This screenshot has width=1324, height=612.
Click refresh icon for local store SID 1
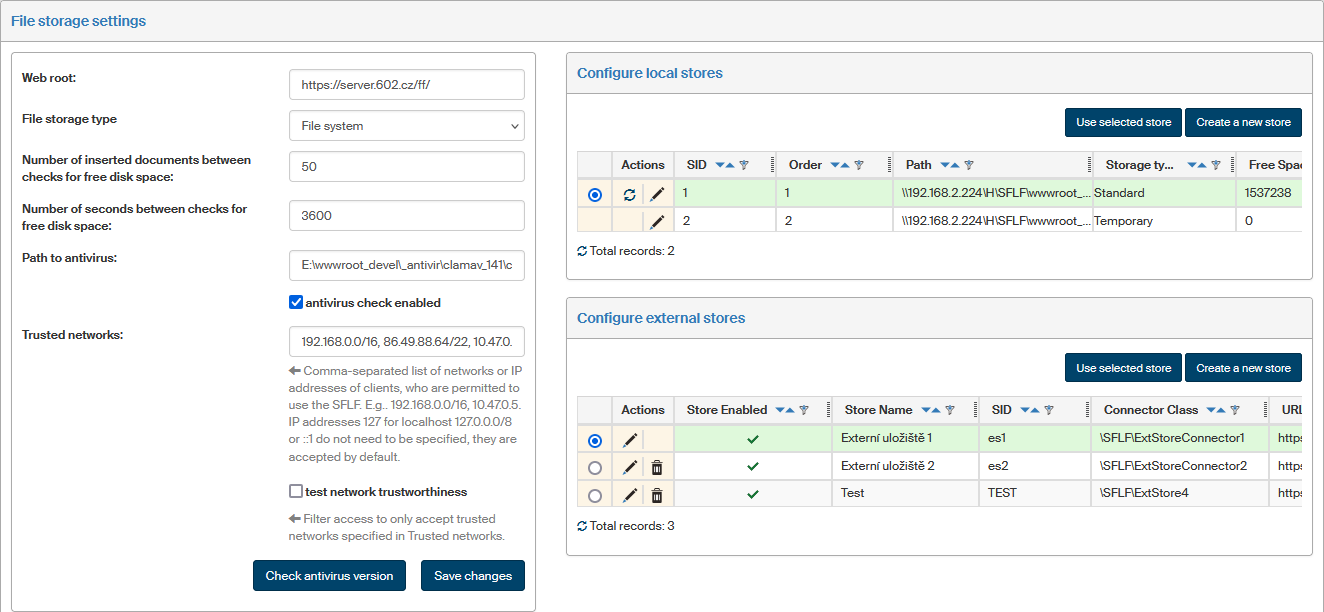[629, 194]
